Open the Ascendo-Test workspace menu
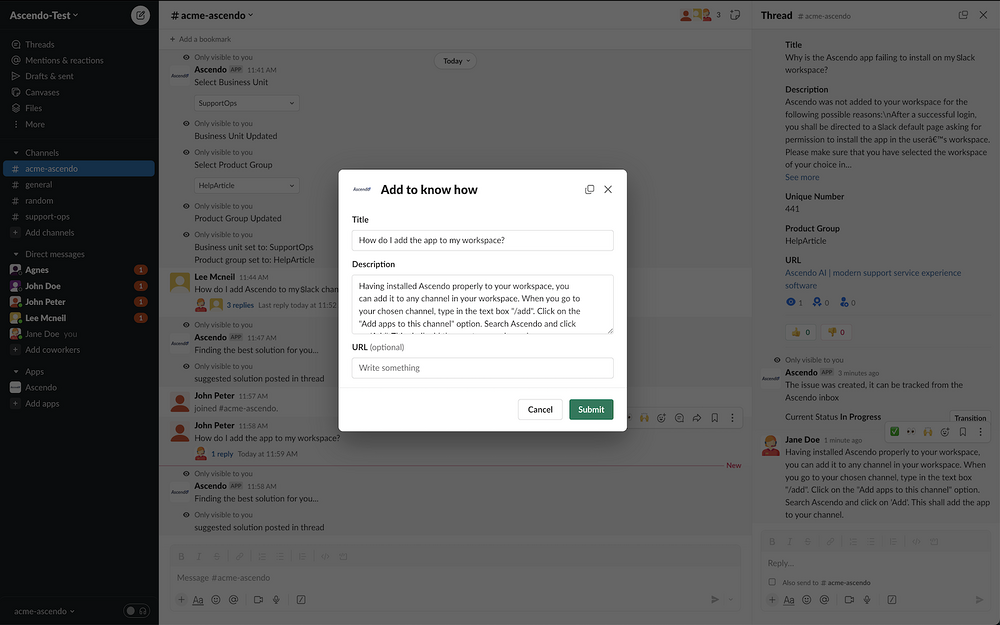 [43, 15]
